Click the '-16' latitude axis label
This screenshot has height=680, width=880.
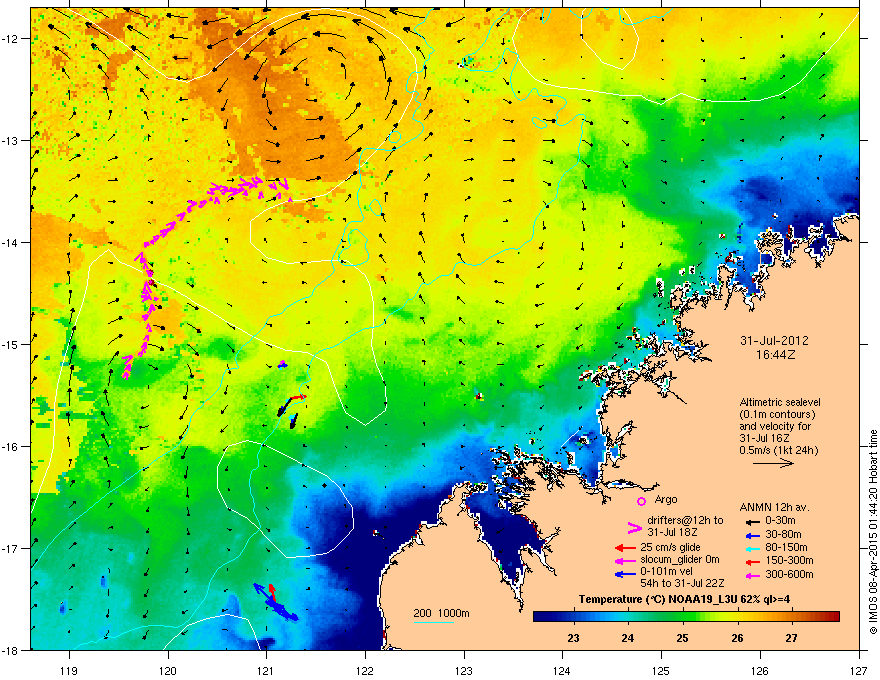tap(11, 447)
